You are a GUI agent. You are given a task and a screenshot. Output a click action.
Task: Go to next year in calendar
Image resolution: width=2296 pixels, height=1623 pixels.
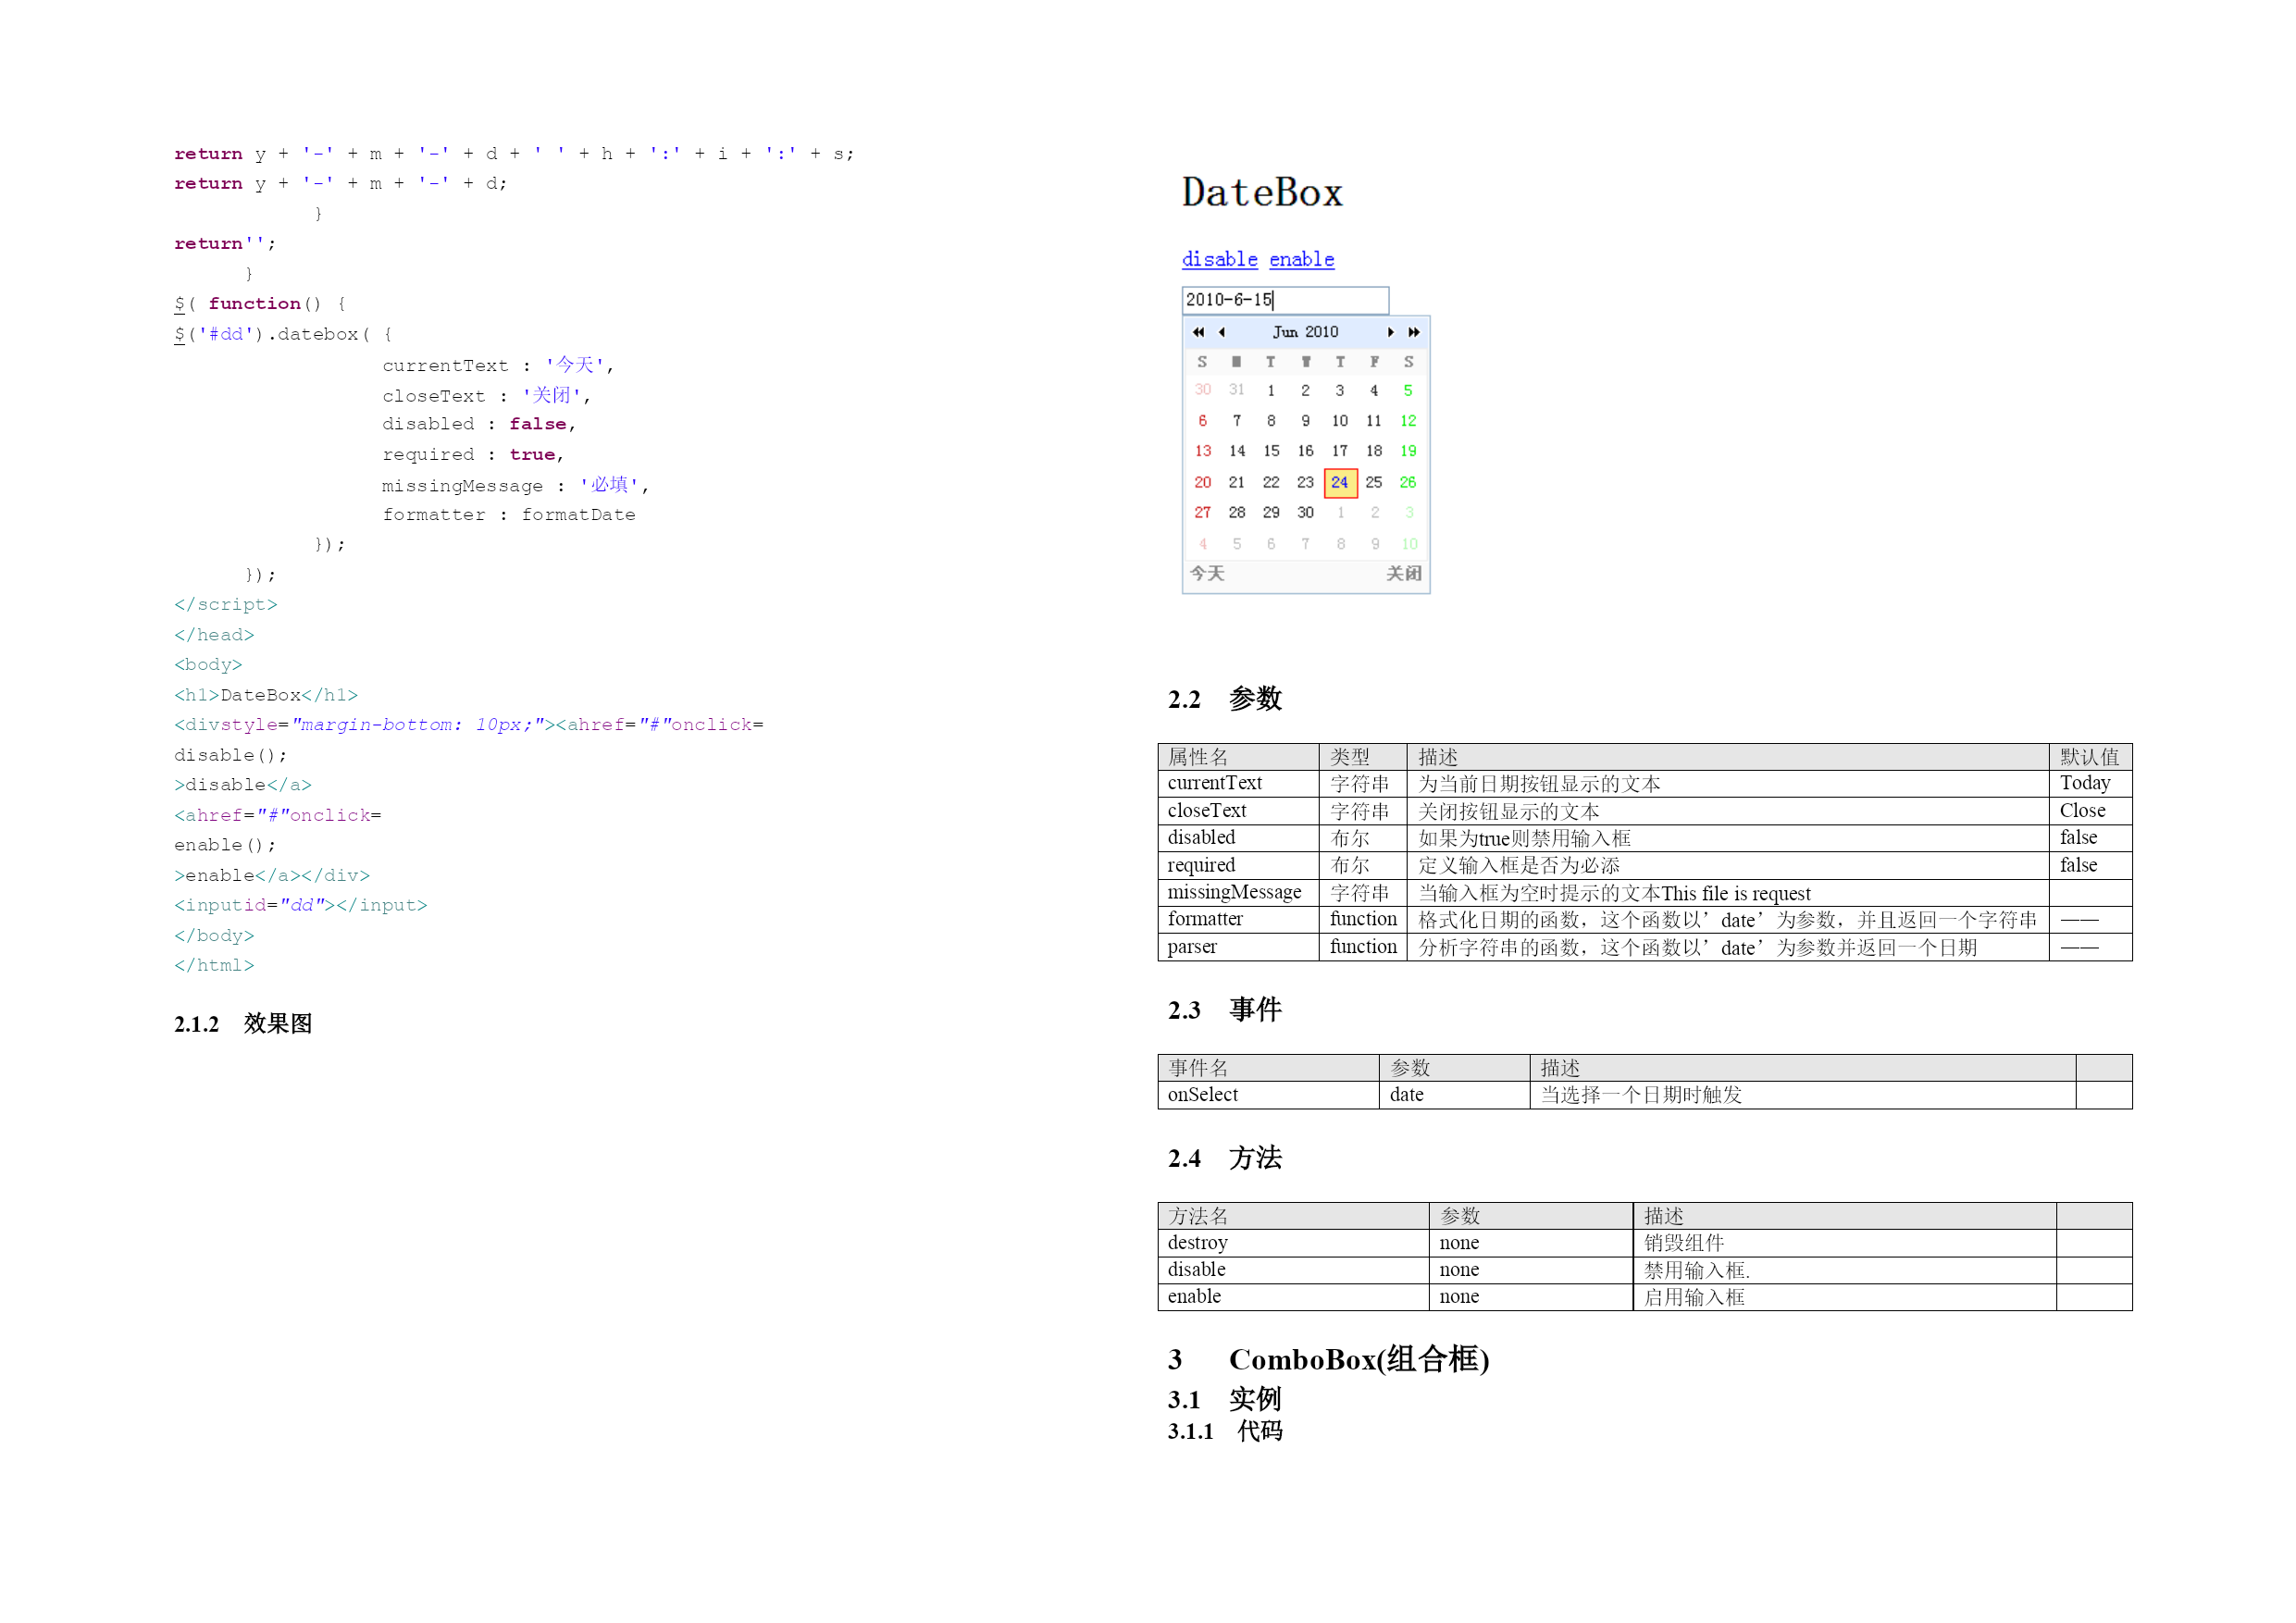pyautogui.click(x=1413, y=332)
